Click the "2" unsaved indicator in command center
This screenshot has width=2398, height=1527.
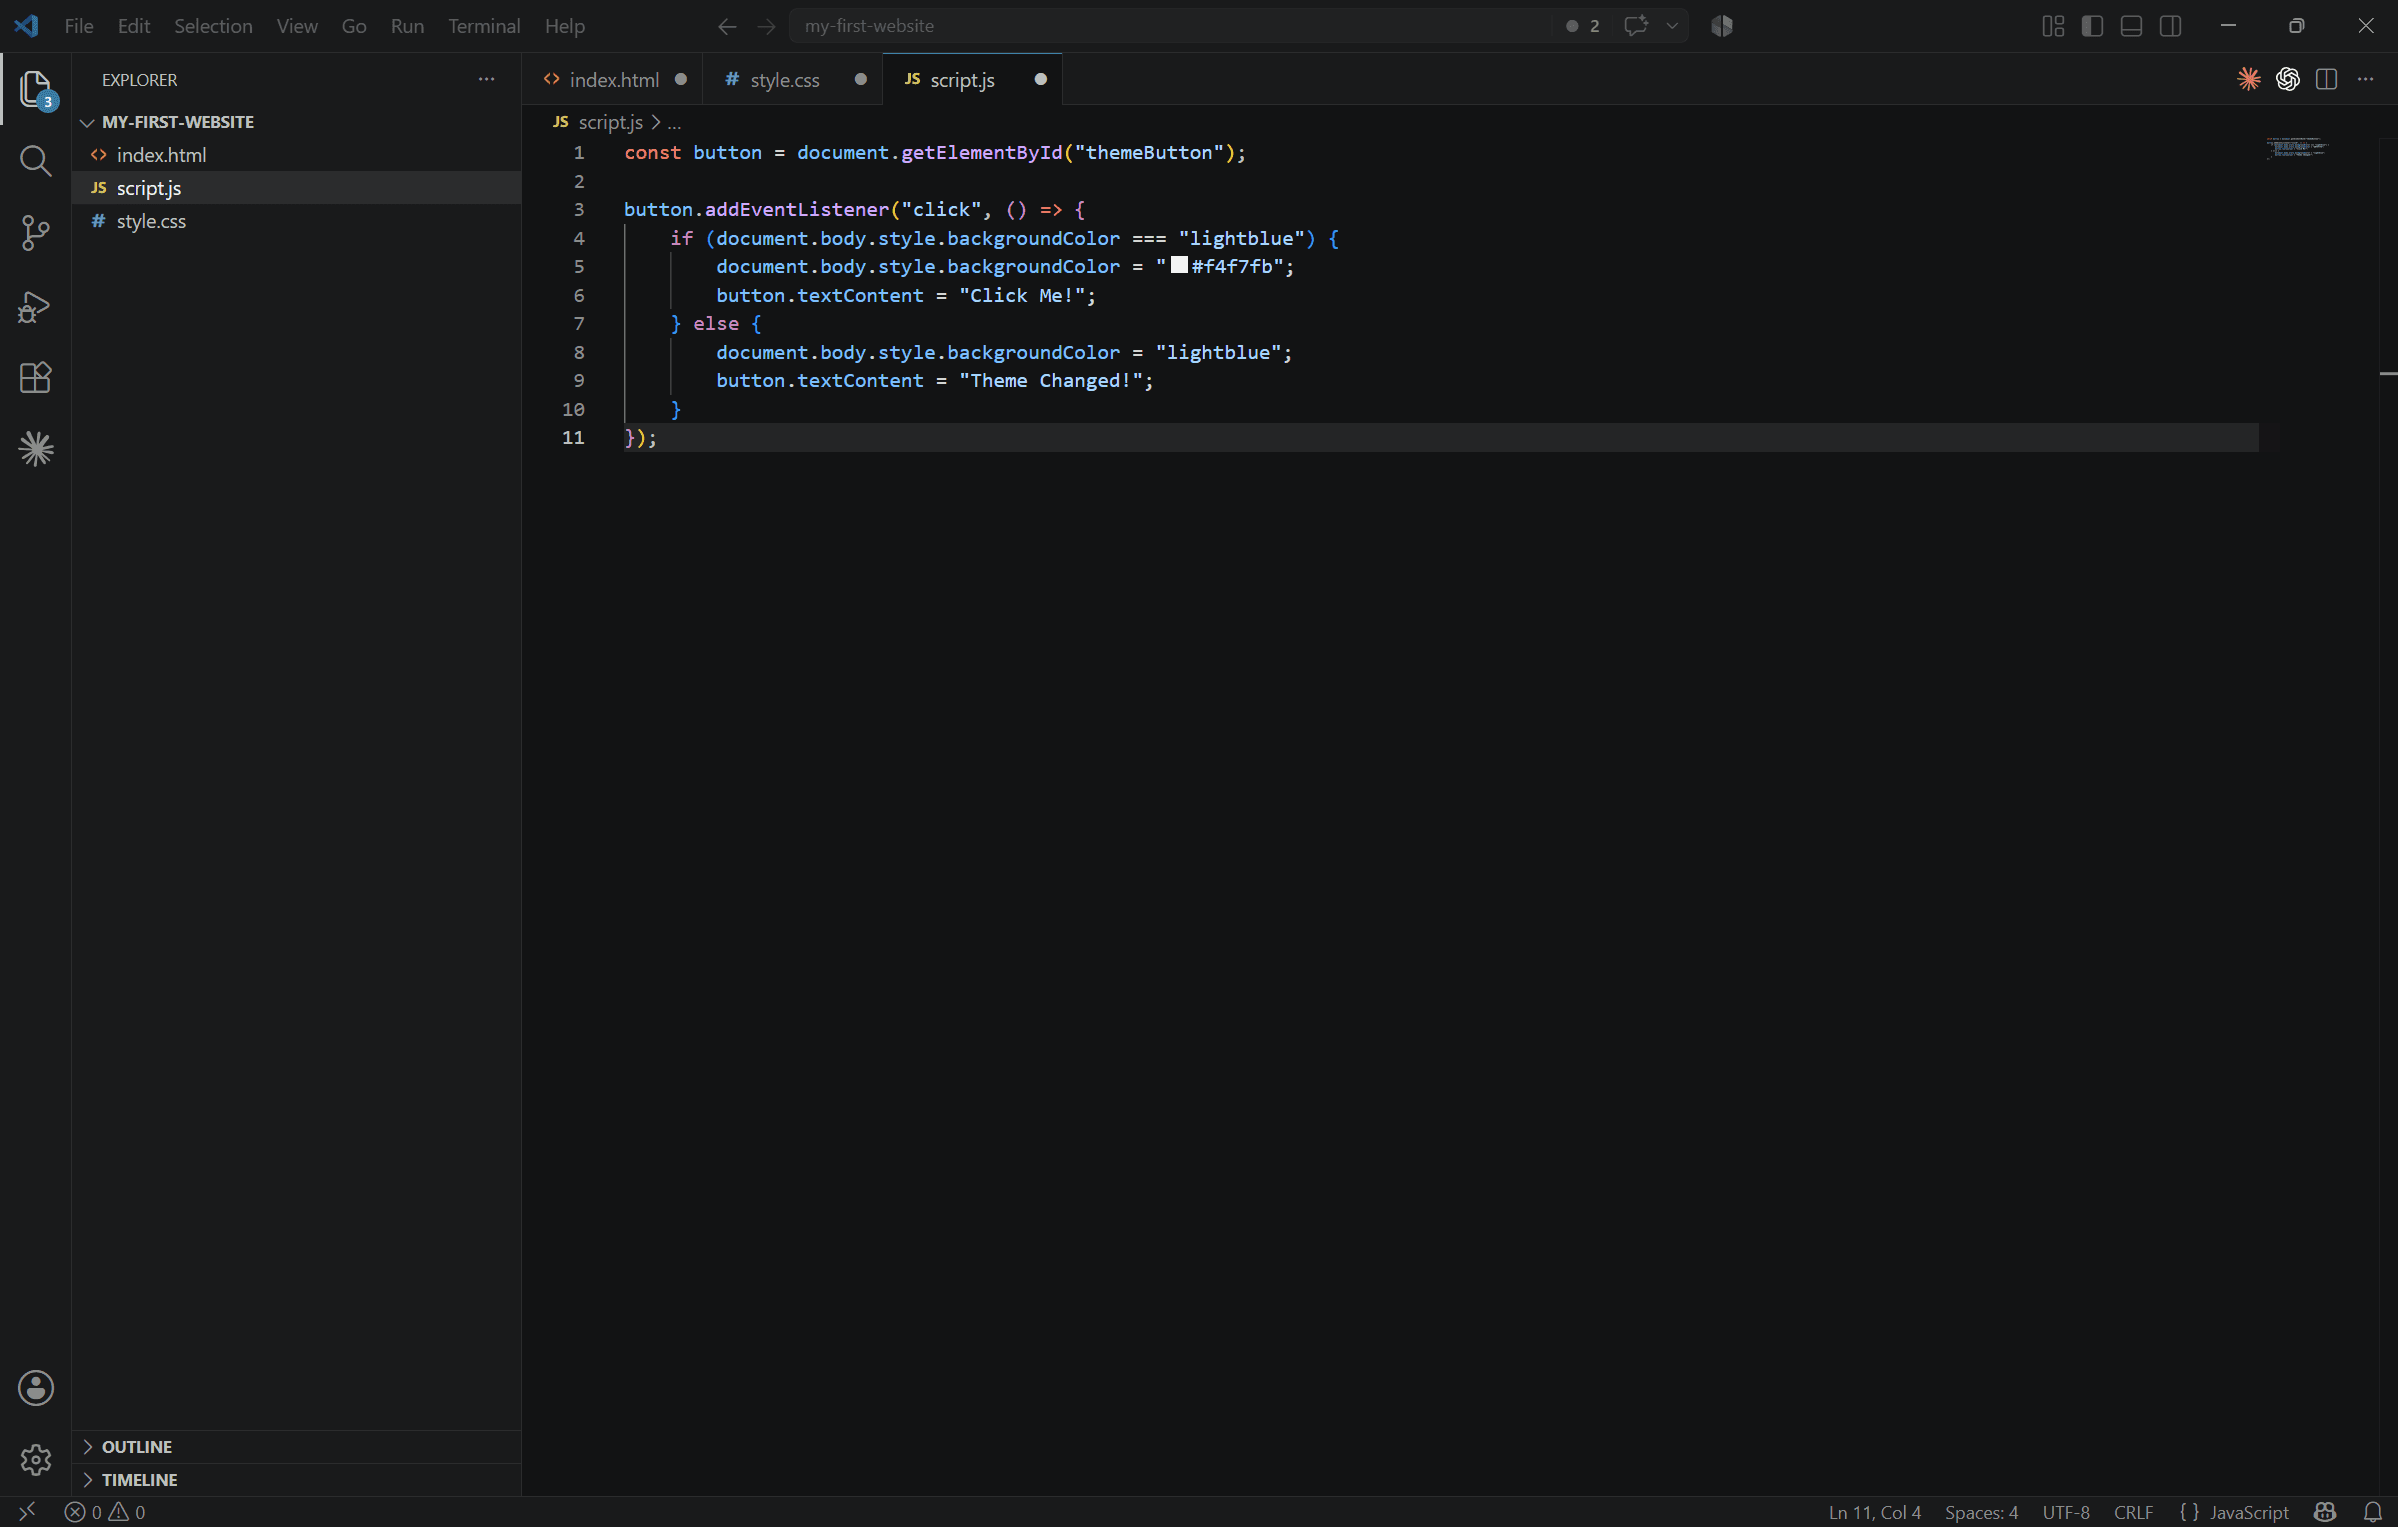[x=1583, y=26]
